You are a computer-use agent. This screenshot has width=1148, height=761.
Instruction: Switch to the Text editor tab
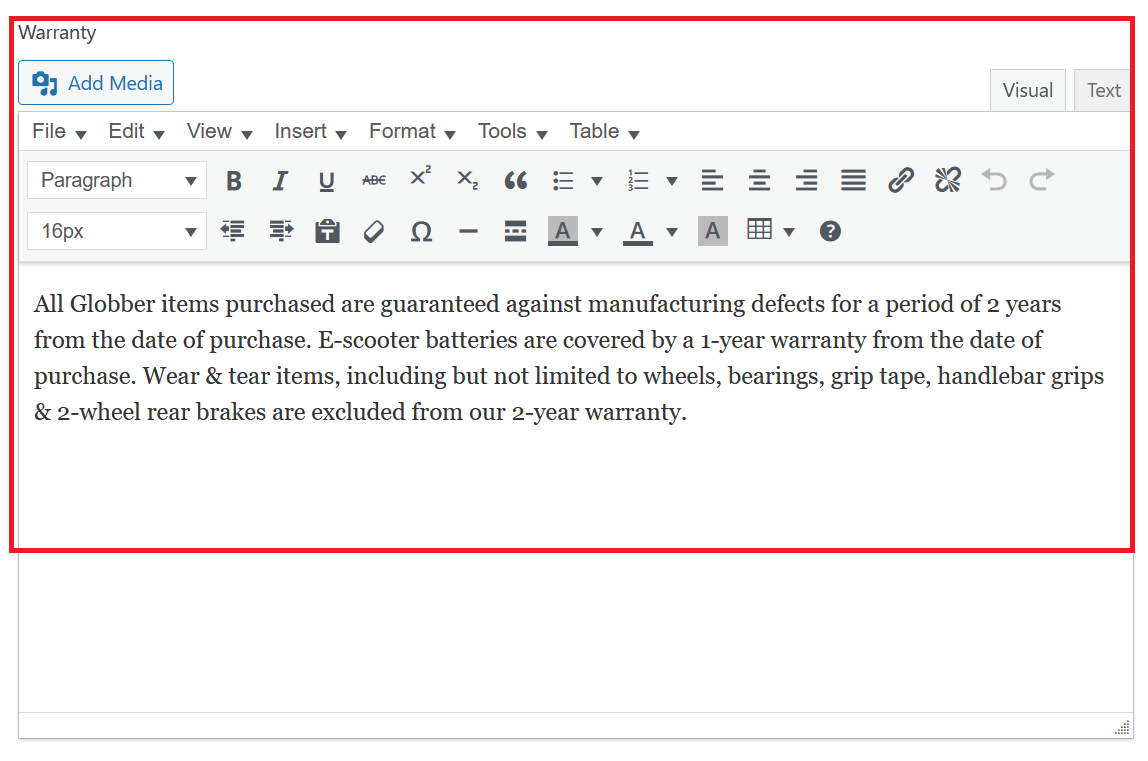pyautogui.click(x=1103, y=90)
